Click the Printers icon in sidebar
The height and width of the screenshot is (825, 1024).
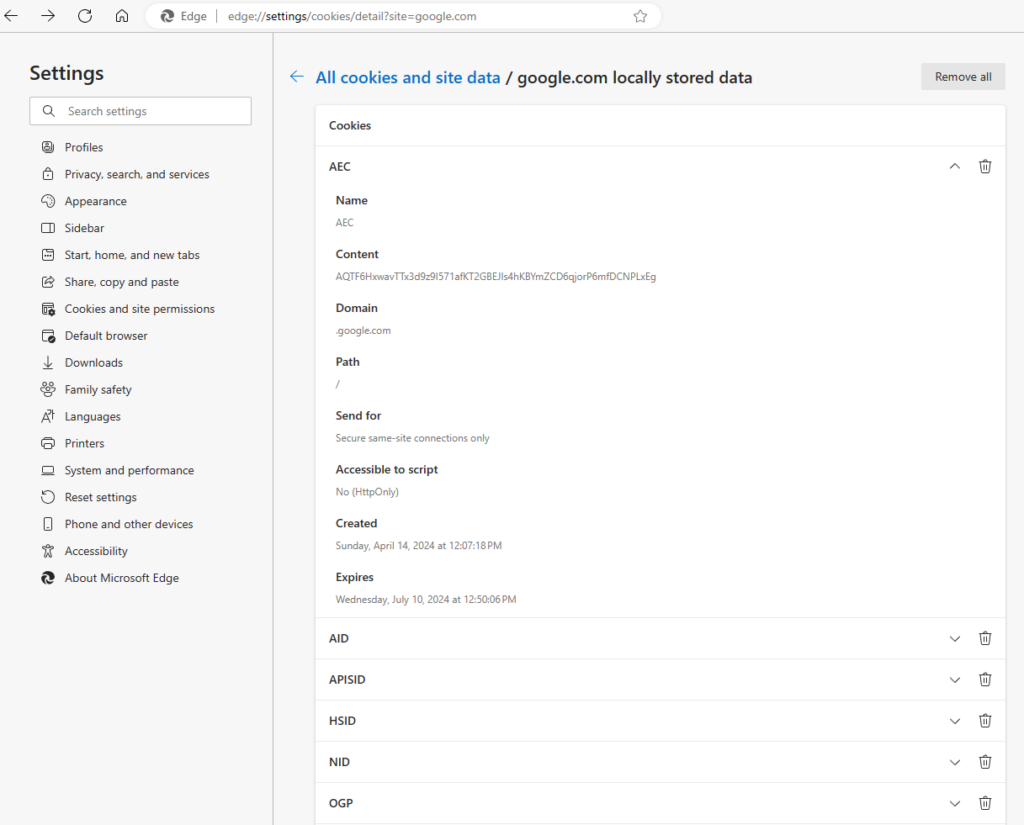48,443
